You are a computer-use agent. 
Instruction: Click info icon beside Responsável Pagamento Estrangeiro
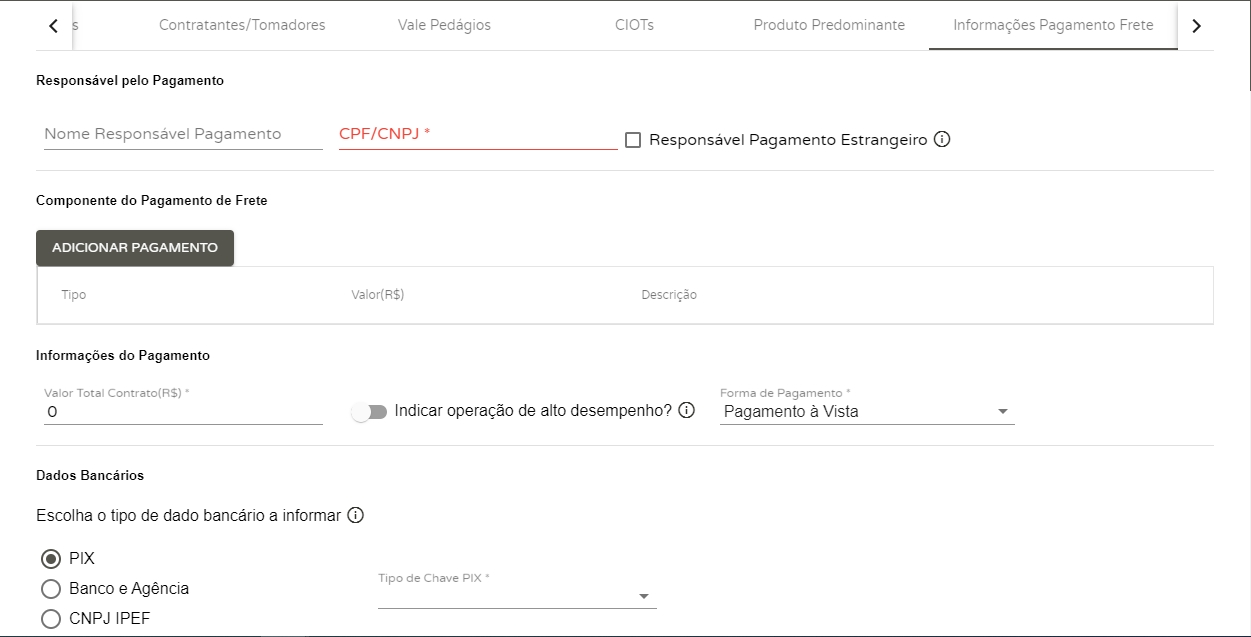click(x=941, y=140)
